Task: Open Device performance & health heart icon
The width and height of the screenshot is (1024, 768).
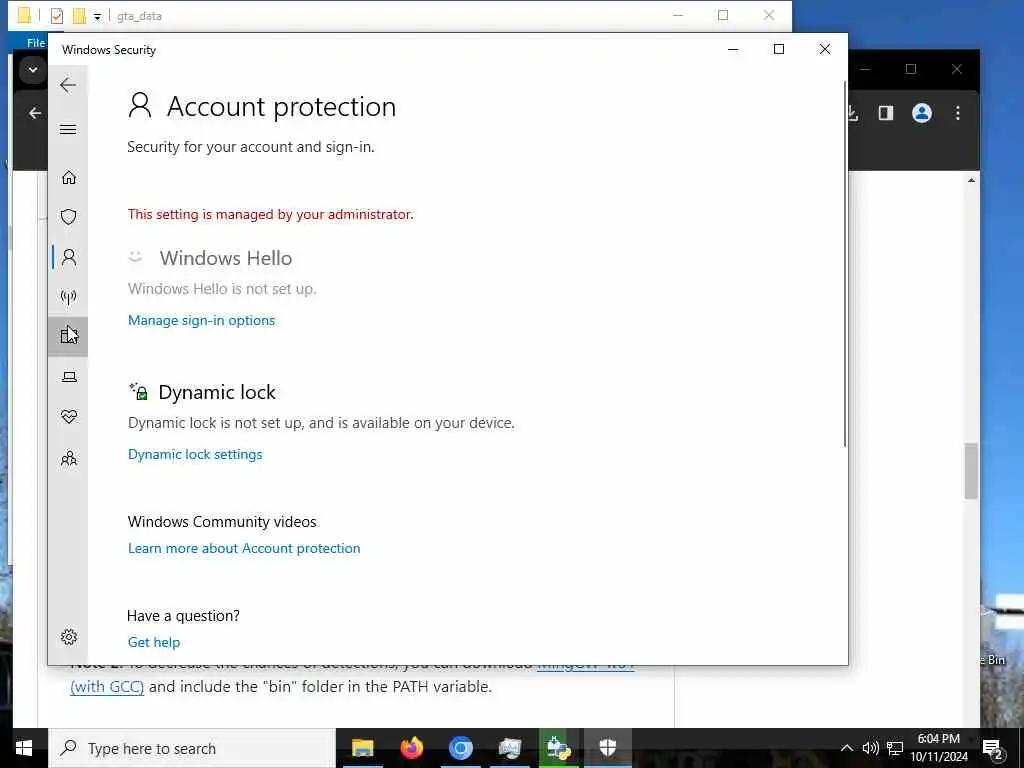Action: [69, 417]
